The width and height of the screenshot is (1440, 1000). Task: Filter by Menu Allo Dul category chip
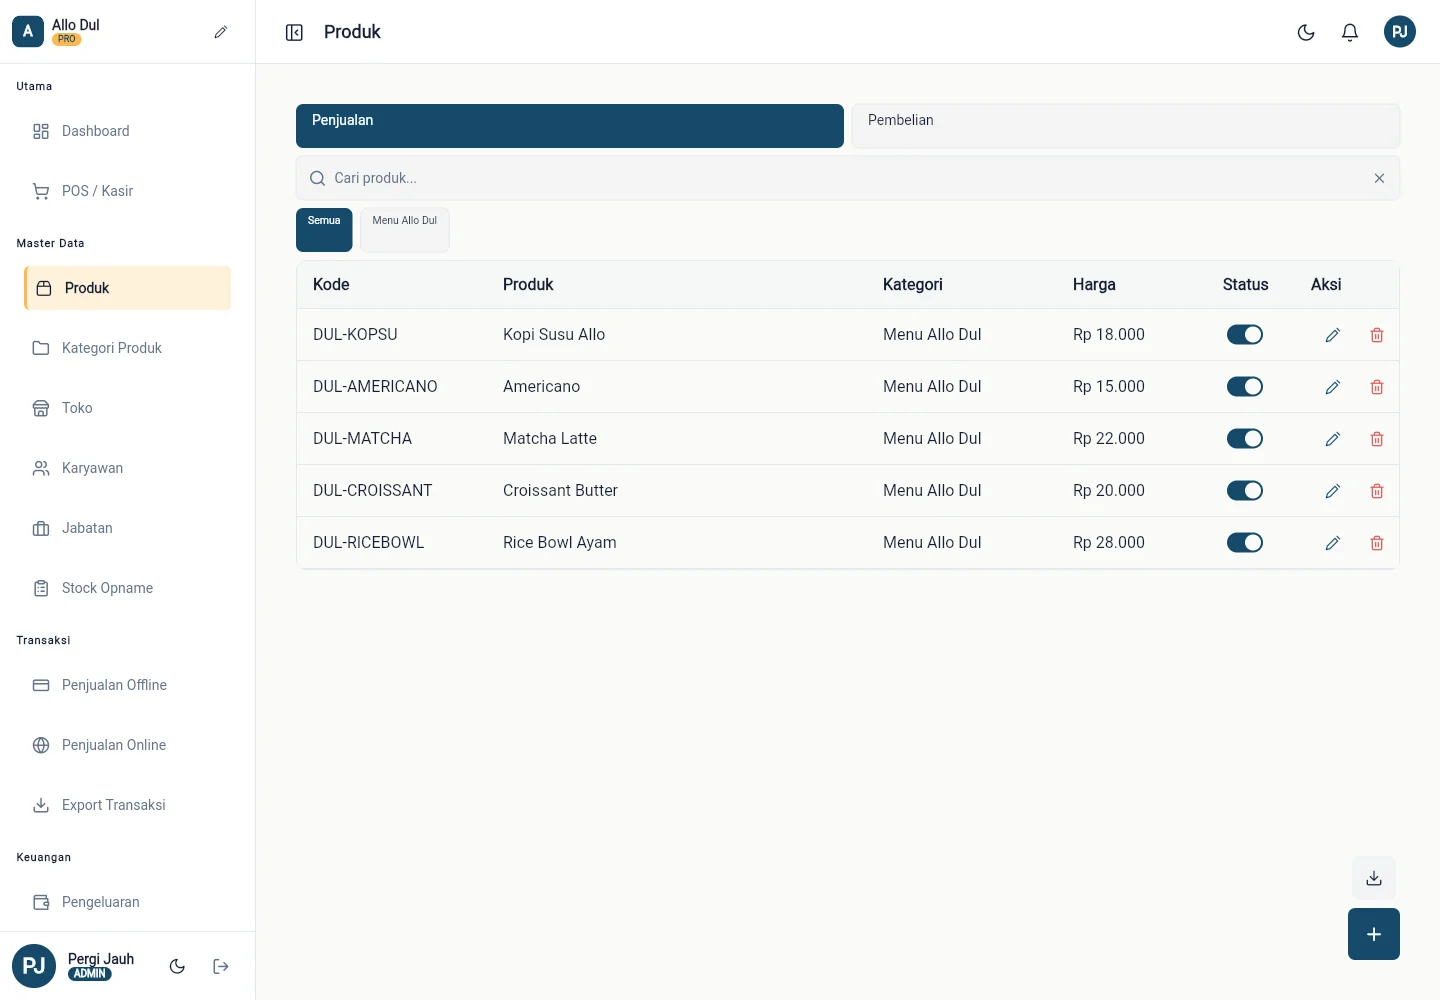[405, 230]
